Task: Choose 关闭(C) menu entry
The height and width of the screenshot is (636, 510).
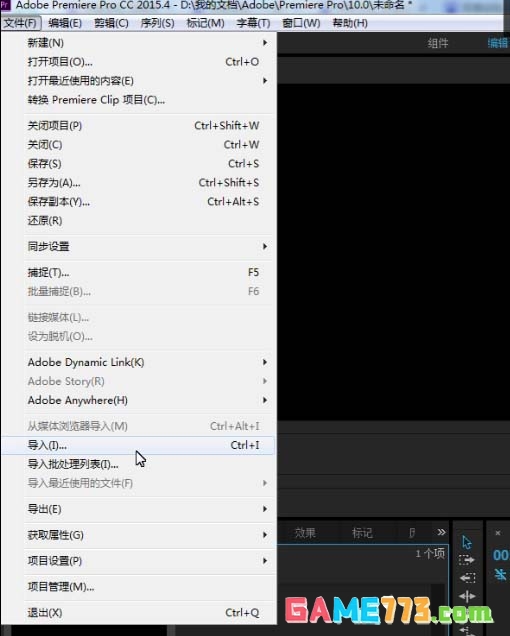Action: pos(138,144)
